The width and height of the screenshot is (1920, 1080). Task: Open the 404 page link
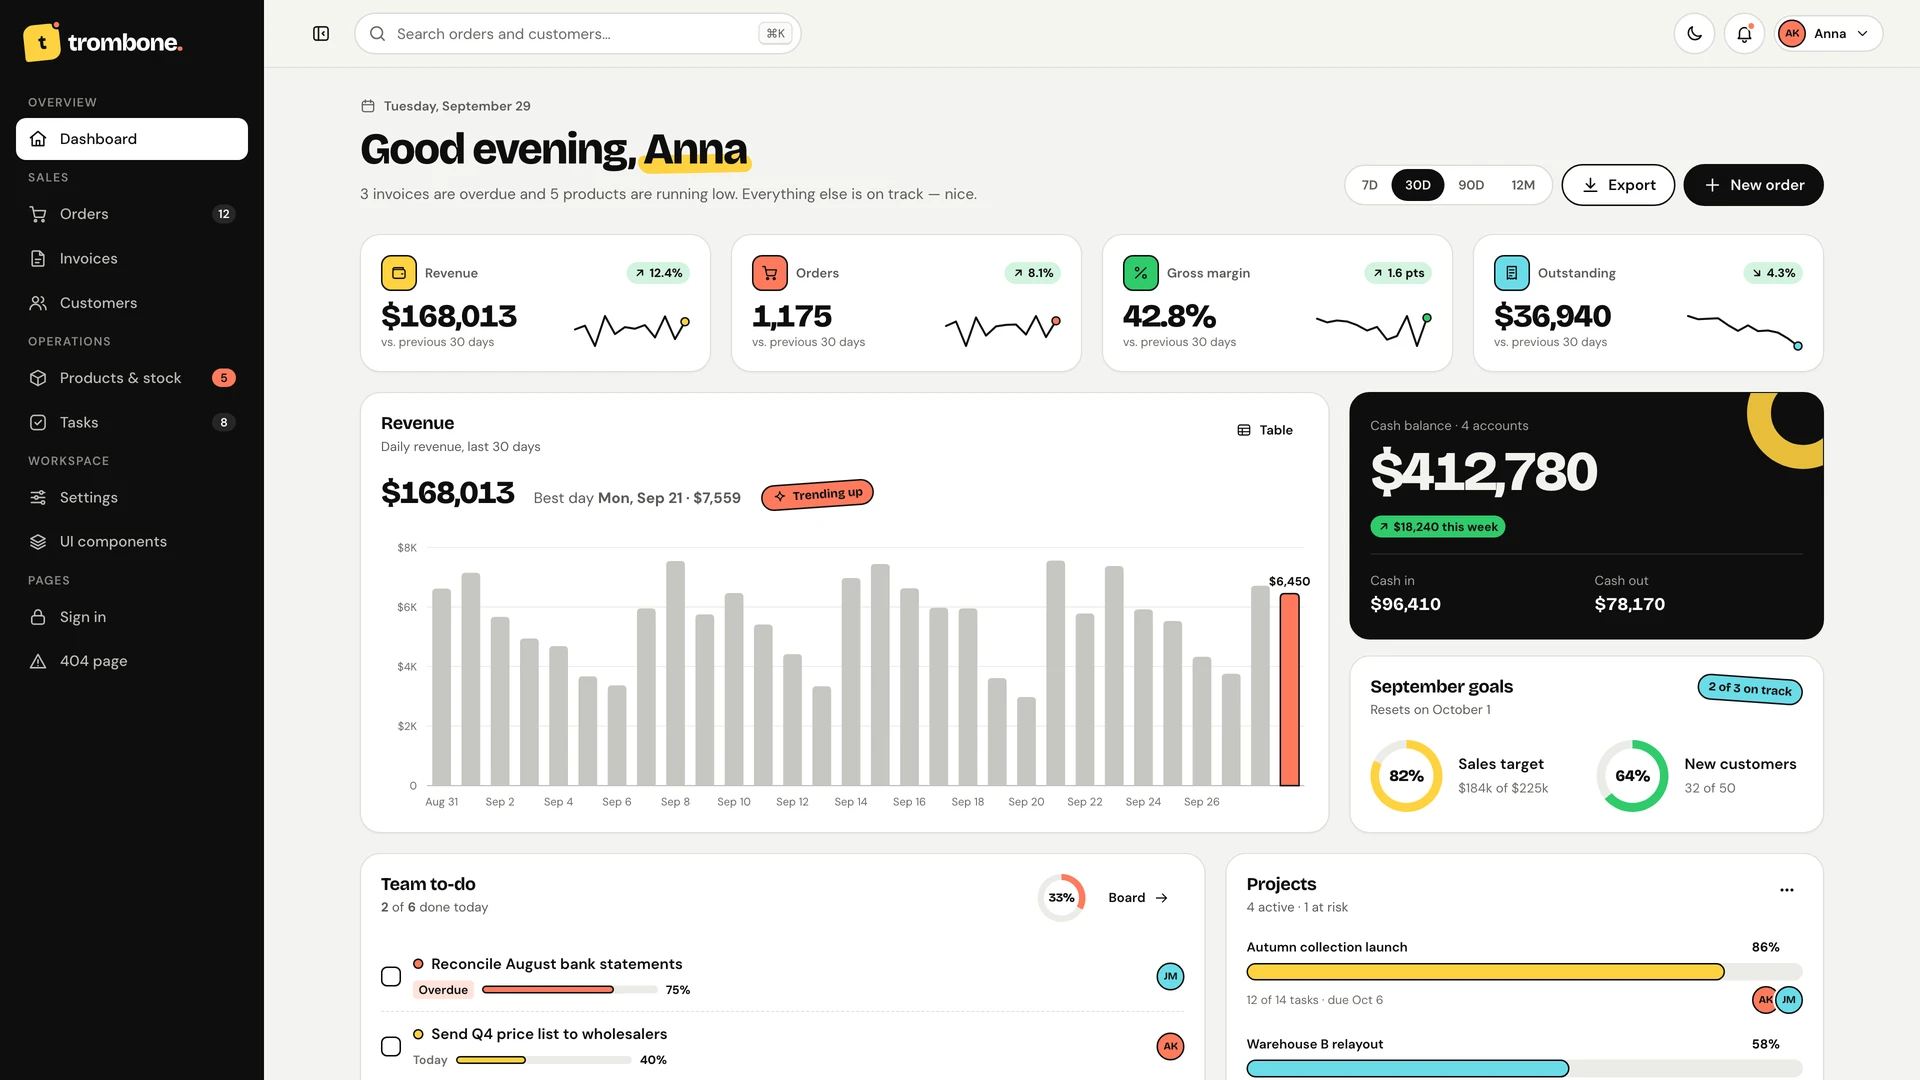[x=132, y=661]
